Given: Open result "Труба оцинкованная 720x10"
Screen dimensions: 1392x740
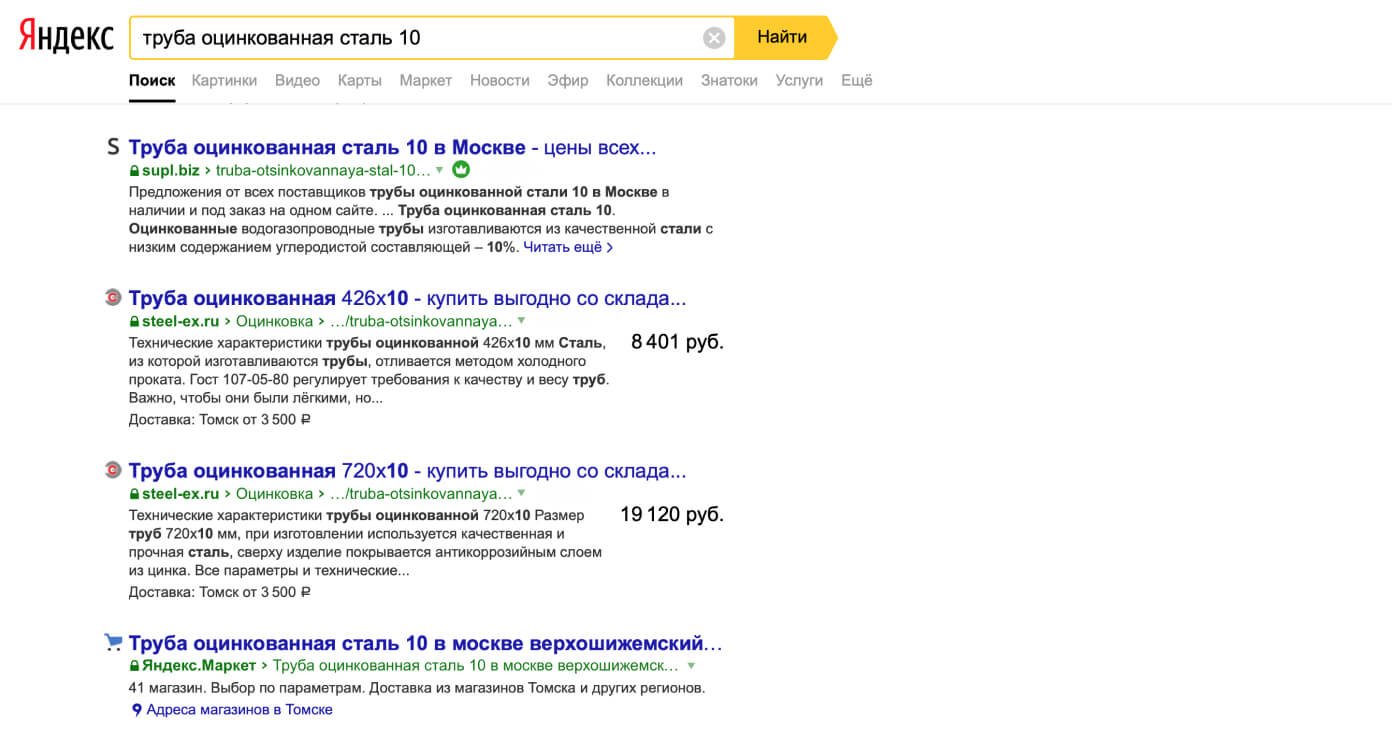Looking at the screenshot, I should 408,470.
